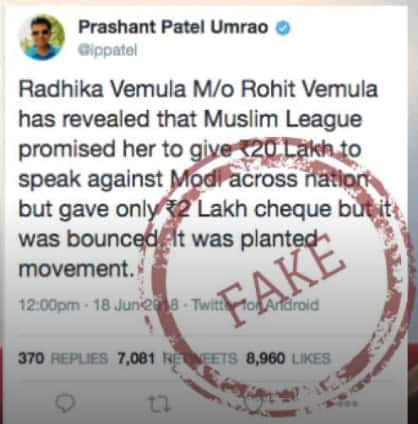
Task: Click the red FAKE stamp text
Action: pyautogui.click(x=282, y=282)
